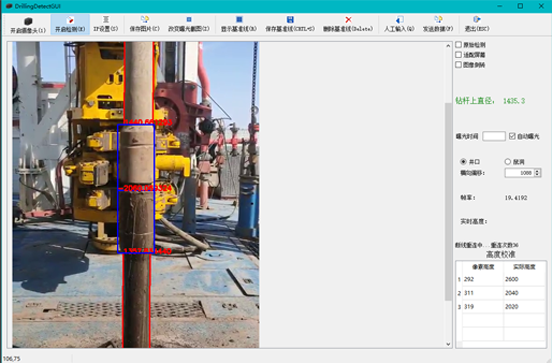Toggle the 开启检测 start-detection toolbar button
The height and width of the screenshot is (363, 552).
pyautogui.click(x=70, y=24)
